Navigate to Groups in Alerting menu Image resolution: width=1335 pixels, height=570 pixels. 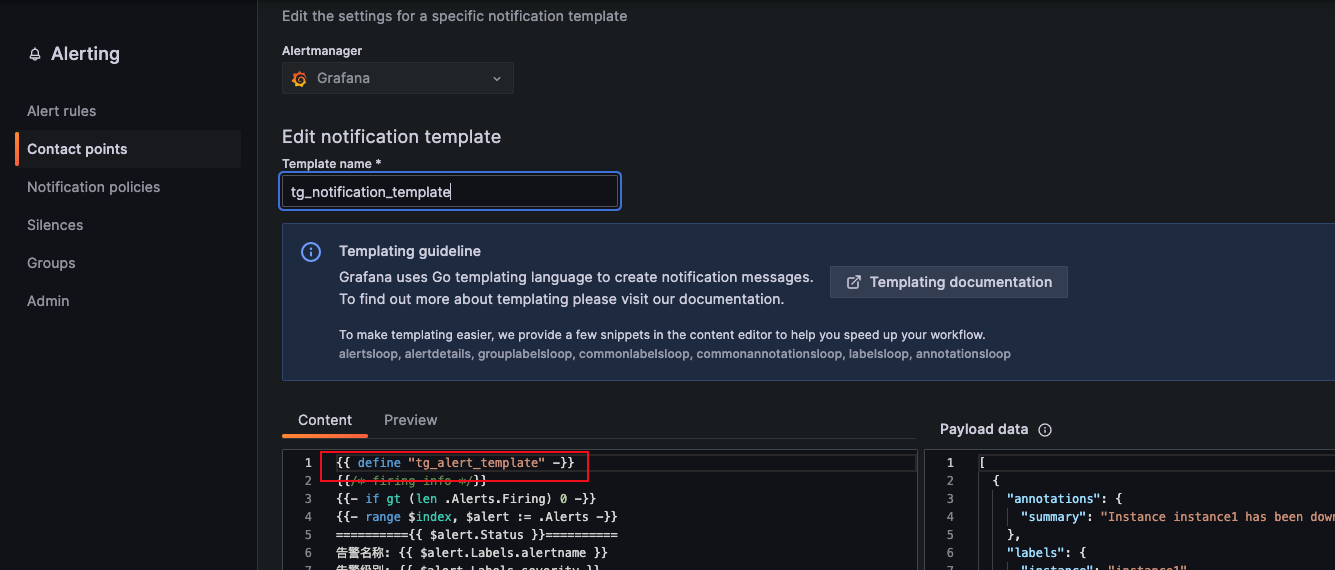tap(51, 263)
